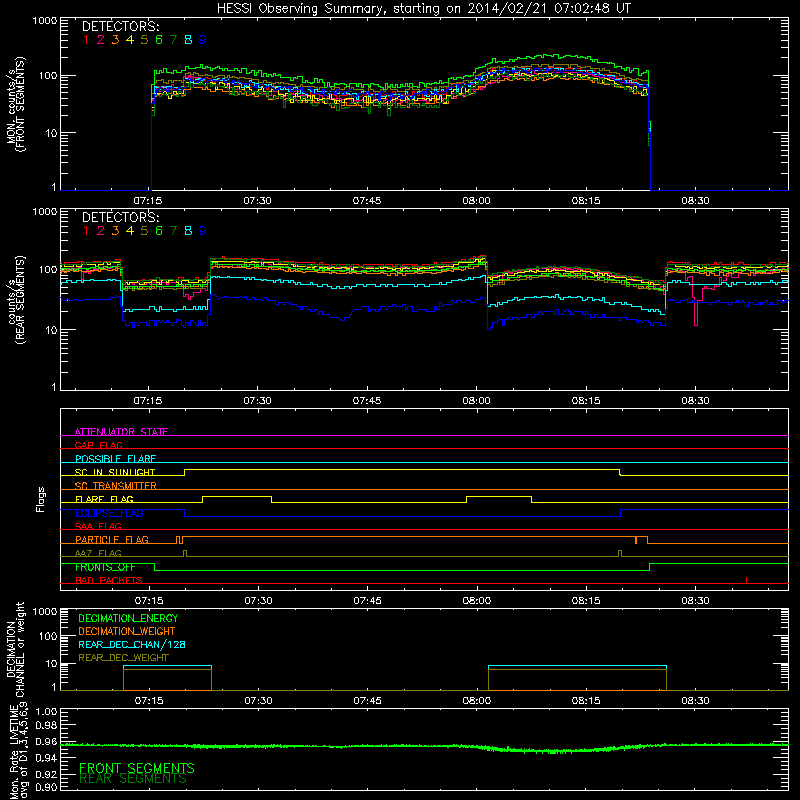
Task: Click 08:15 tick label under rear segments plot
Action: coord(586,401)
